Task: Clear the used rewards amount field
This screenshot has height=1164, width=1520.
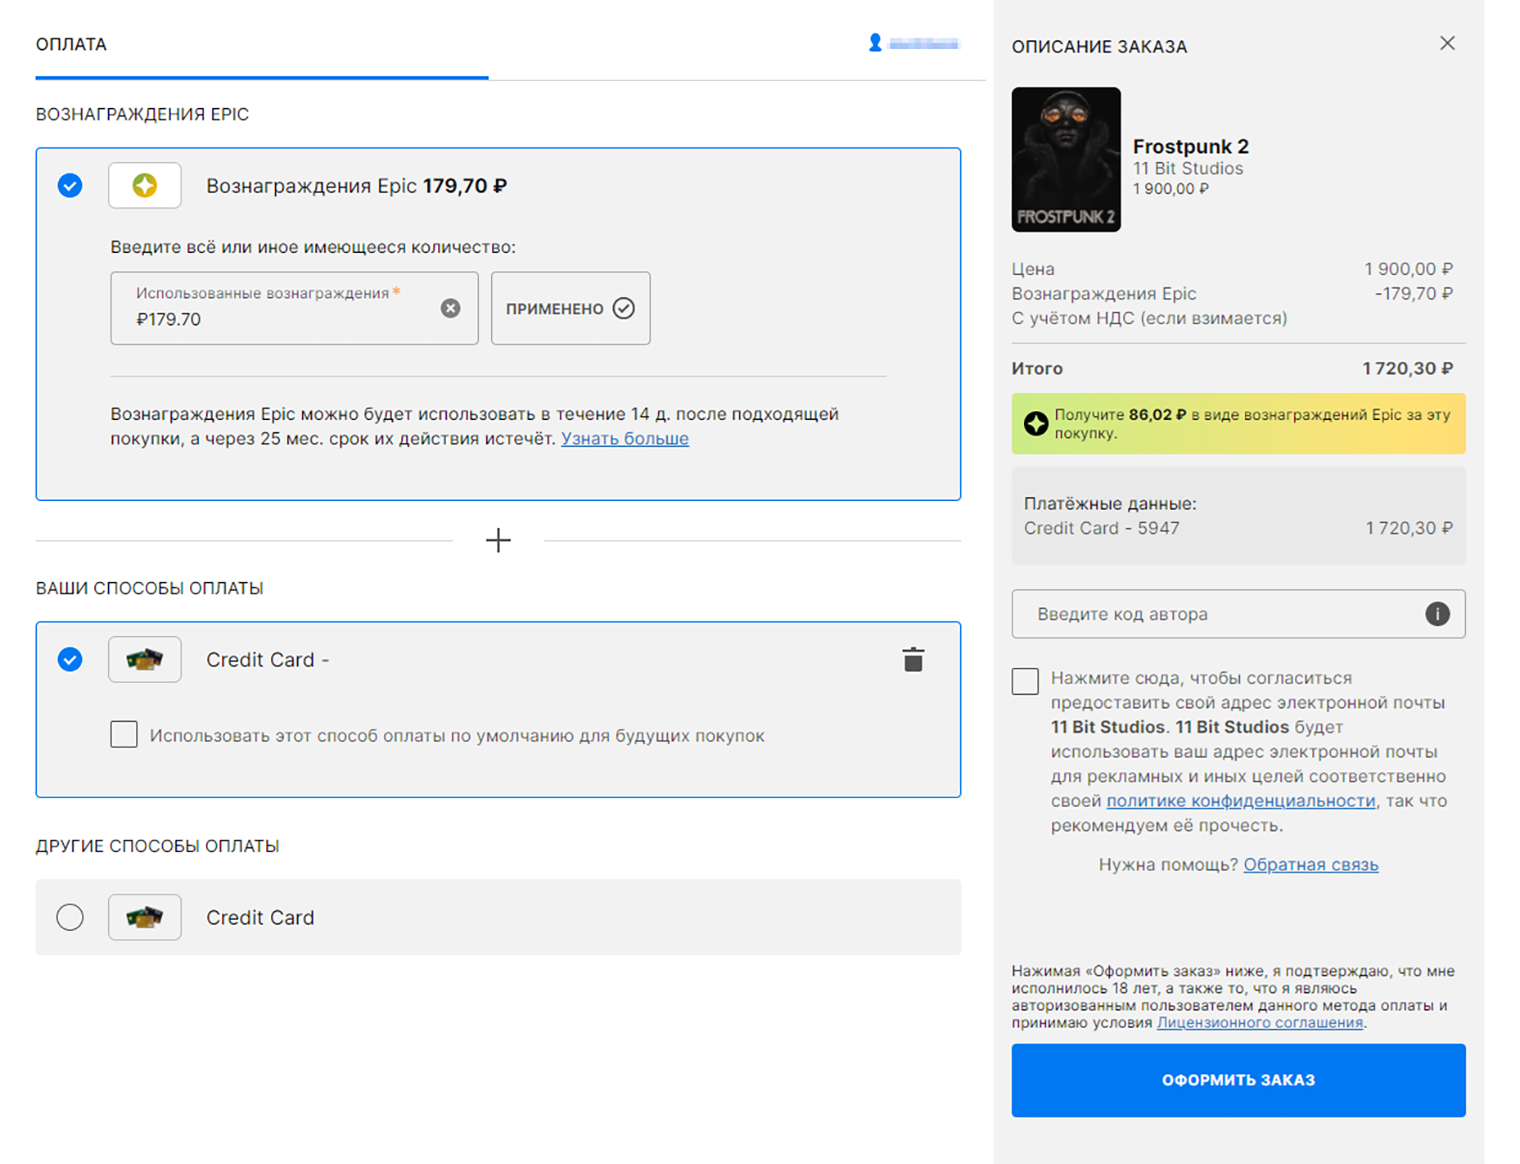Action: (450, 308)
